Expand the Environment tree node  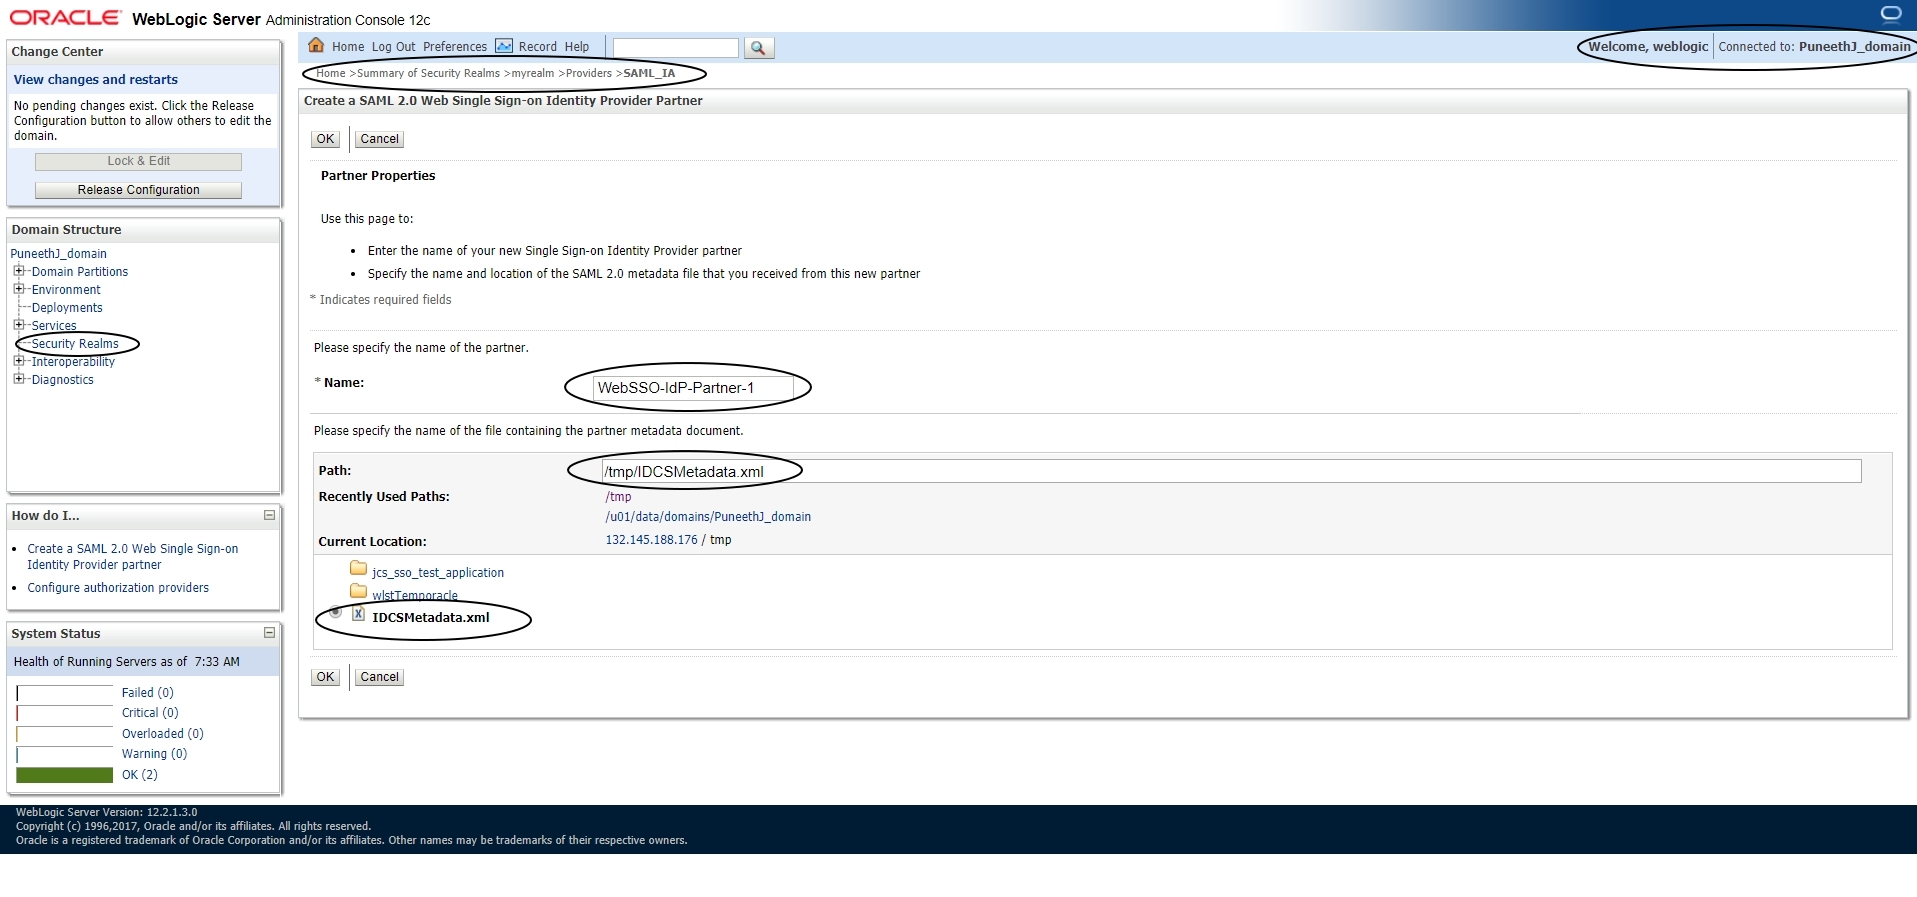pyautogui.click(x=18, y=289)
